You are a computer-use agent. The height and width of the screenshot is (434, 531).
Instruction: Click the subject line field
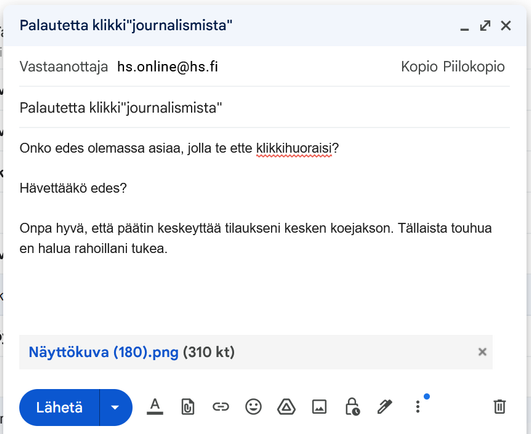(264, 108)
